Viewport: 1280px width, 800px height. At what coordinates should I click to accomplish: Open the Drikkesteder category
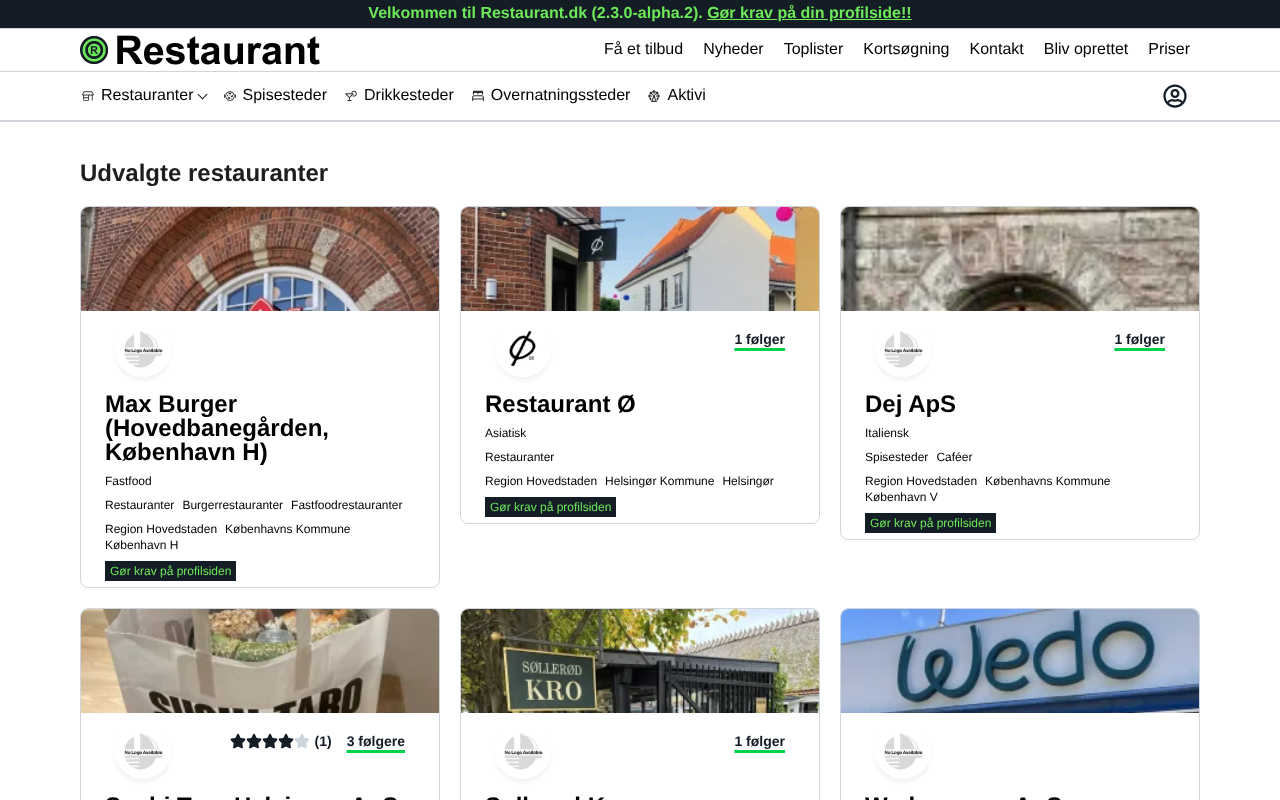(399, 96)
